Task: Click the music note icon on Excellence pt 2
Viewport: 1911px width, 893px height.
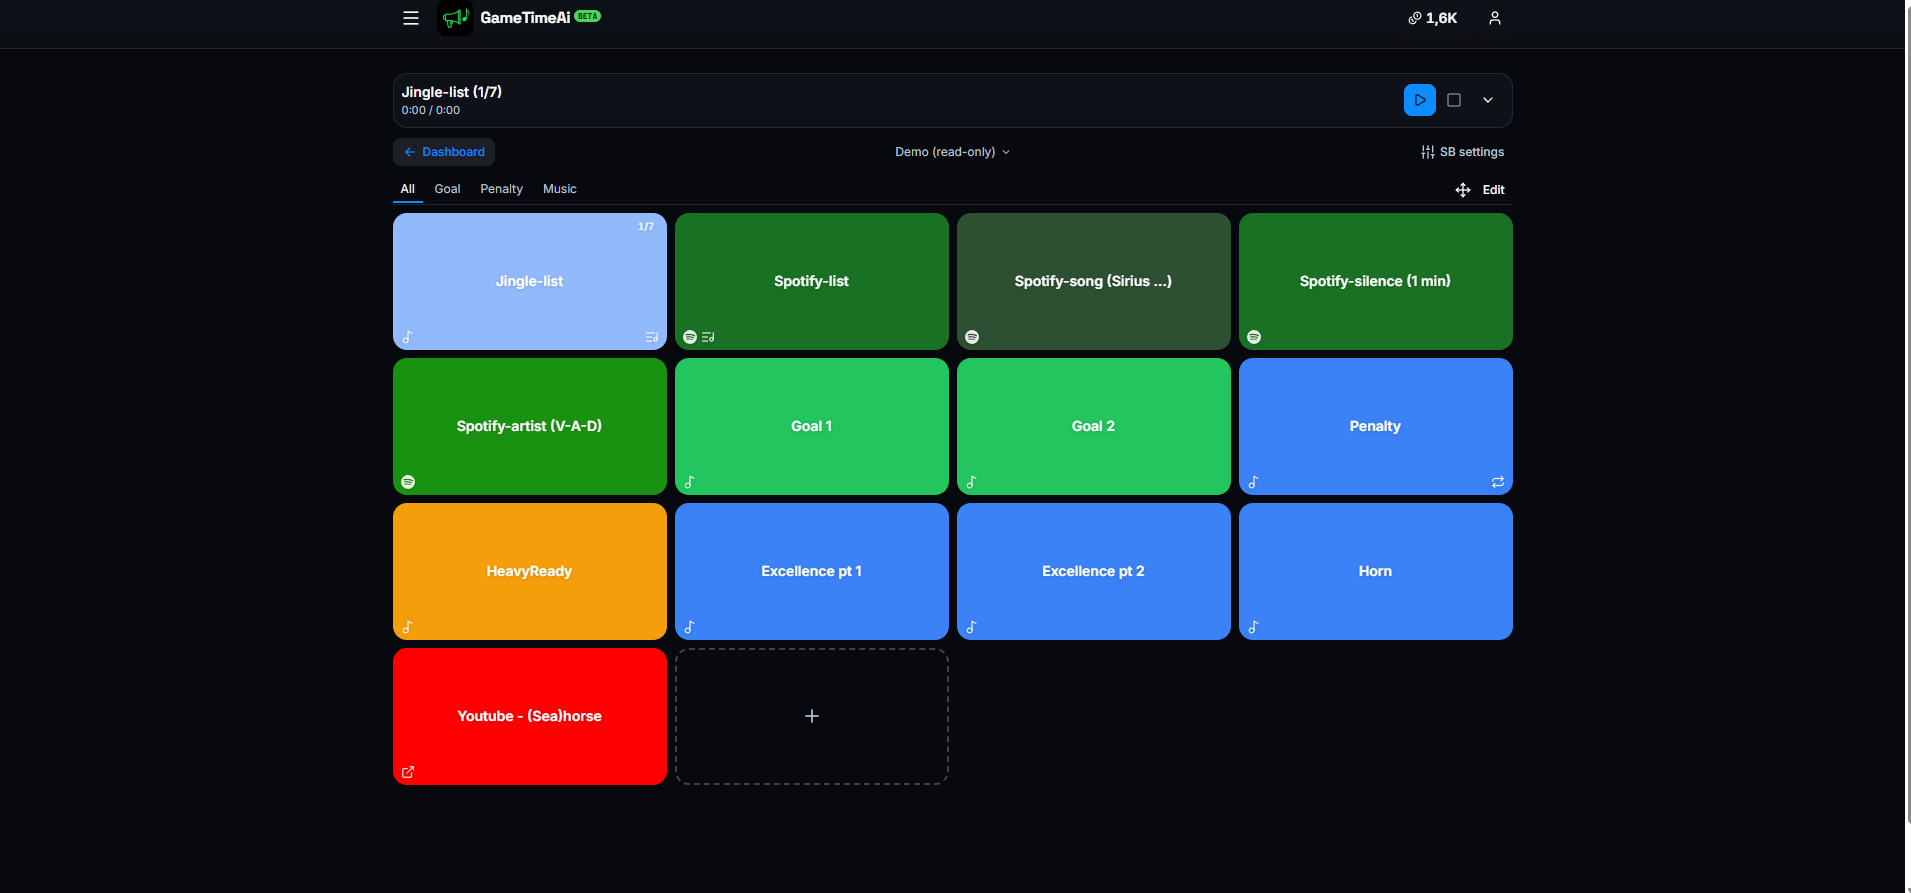Action: point(971,627)
